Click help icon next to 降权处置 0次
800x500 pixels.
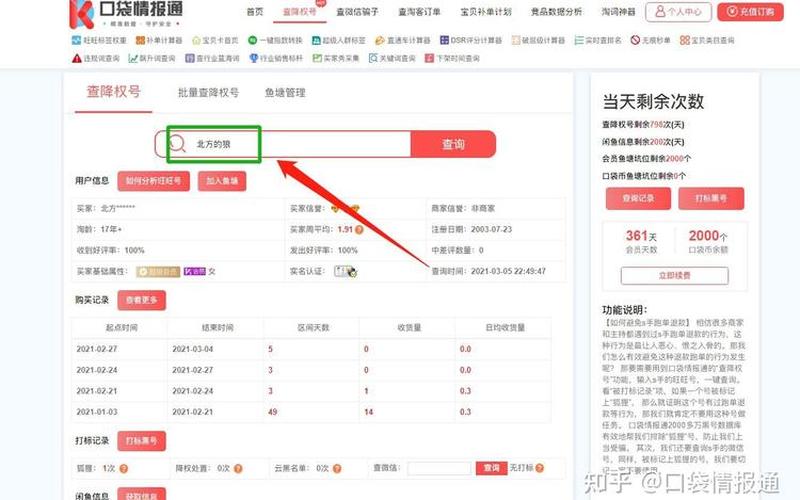238,468
